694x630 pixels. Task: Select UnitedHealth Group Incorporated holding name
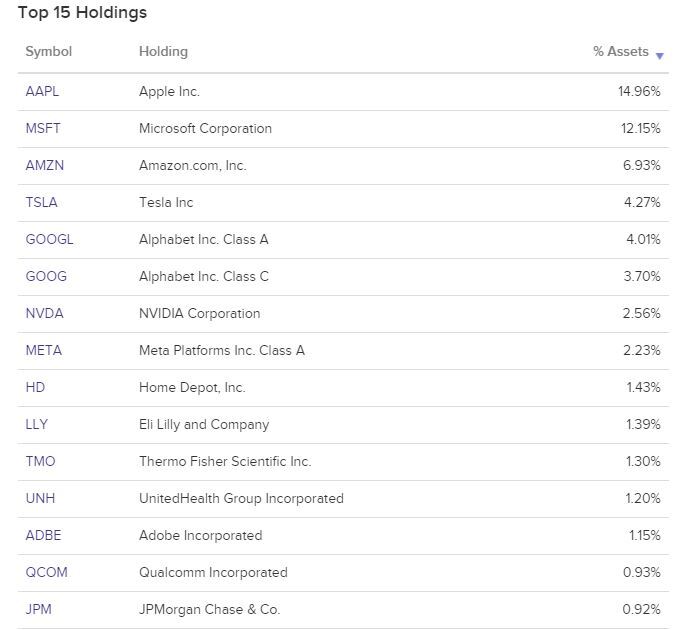coord(241,498)
